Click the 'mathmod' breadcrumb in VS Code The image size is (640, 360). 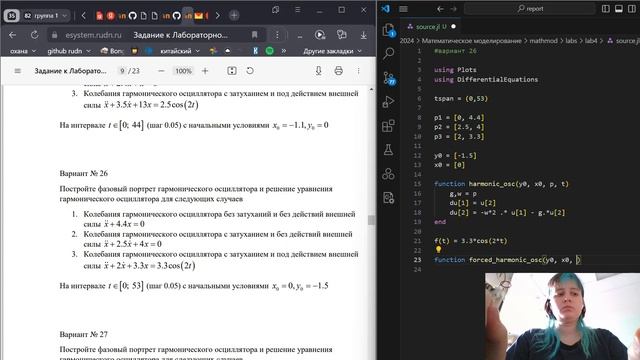(543, 41)
